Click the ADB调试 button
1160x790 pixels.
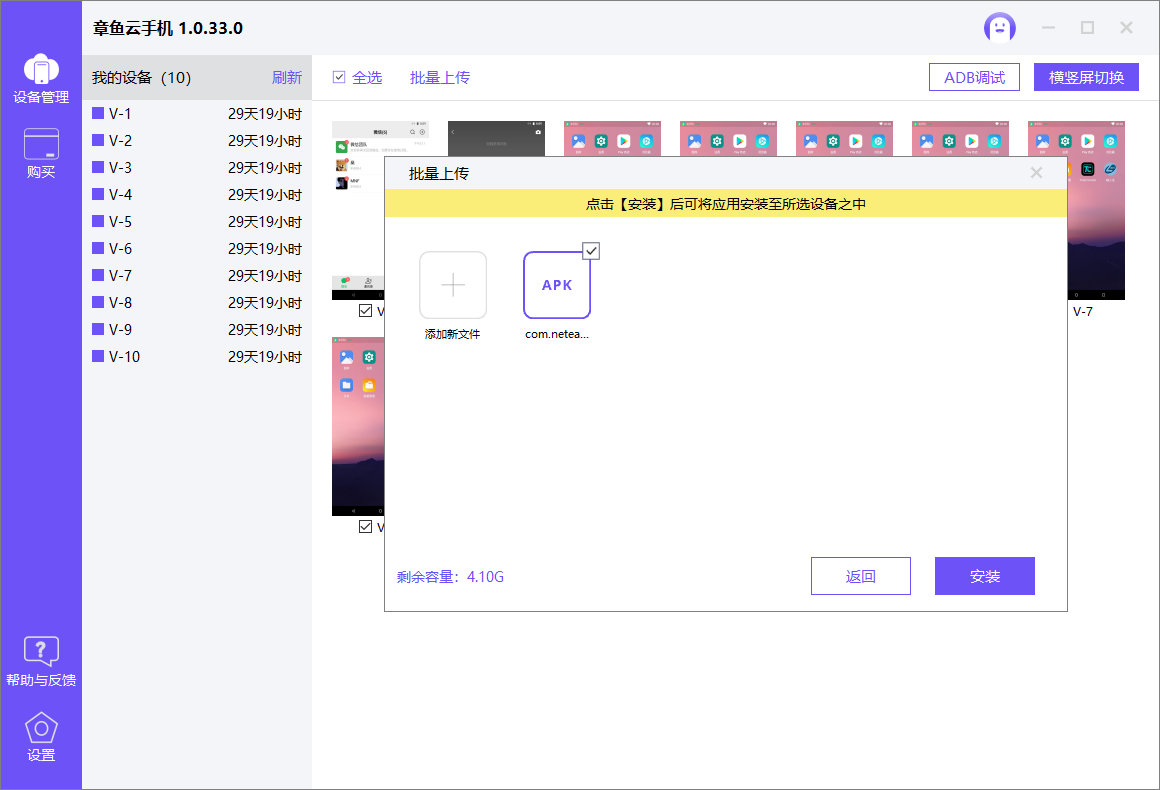pos(974,76)
